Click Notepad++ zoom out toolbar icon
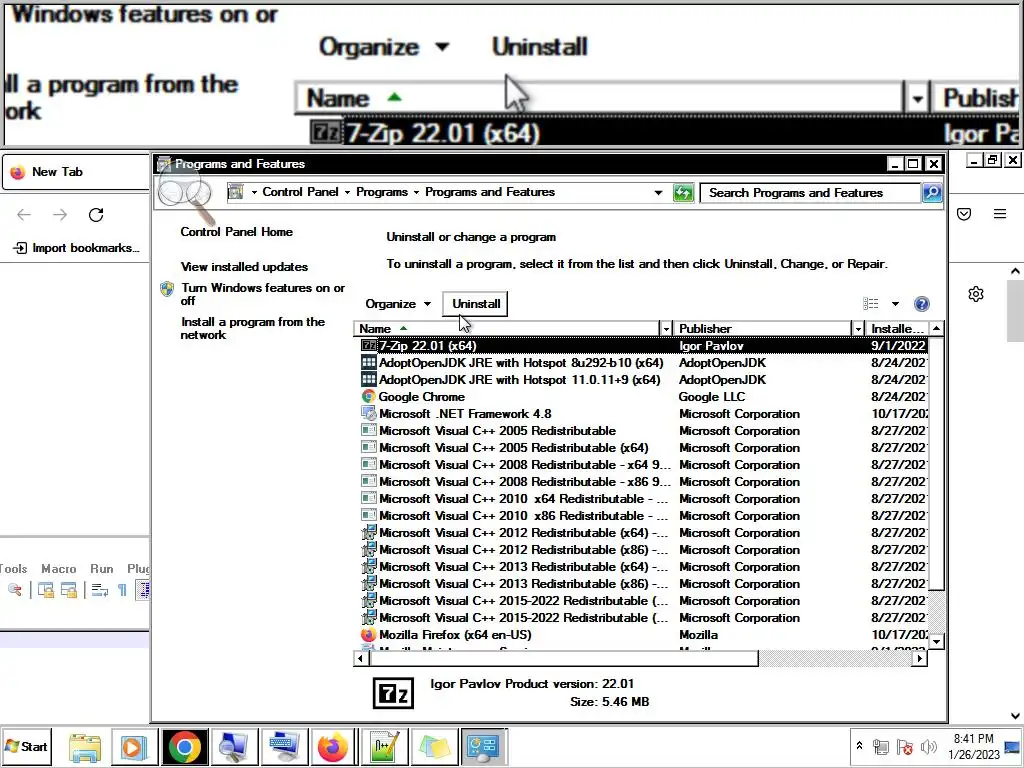The width and height of the screenshot is (1024, 768). pos(14,590)
